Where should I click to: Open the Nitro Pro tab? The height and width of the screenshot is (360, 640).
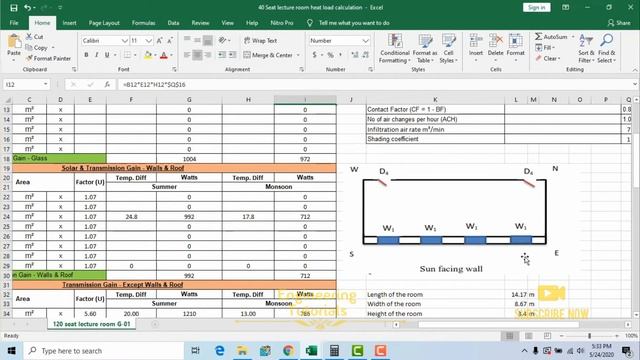point(282,23)
